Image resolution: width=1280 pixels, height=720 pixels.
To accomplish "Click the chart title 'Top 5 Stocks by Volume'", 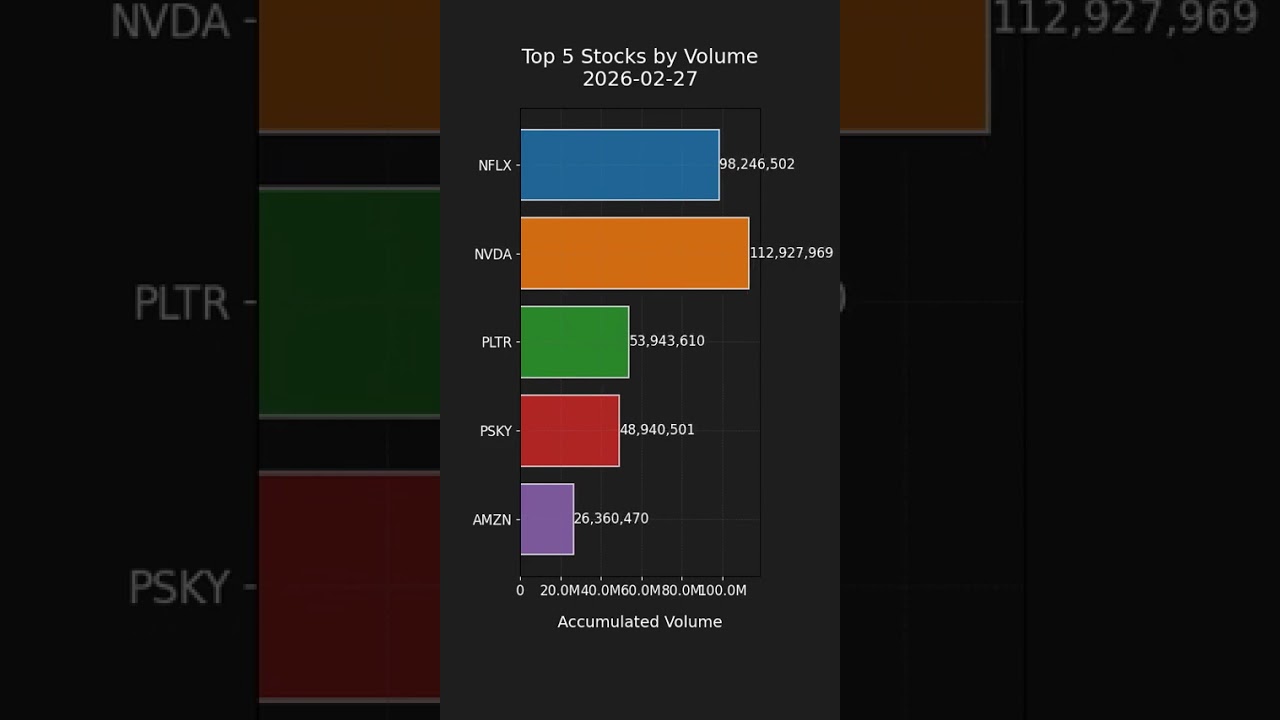I will pyautogui.click(x=640, y=57).
